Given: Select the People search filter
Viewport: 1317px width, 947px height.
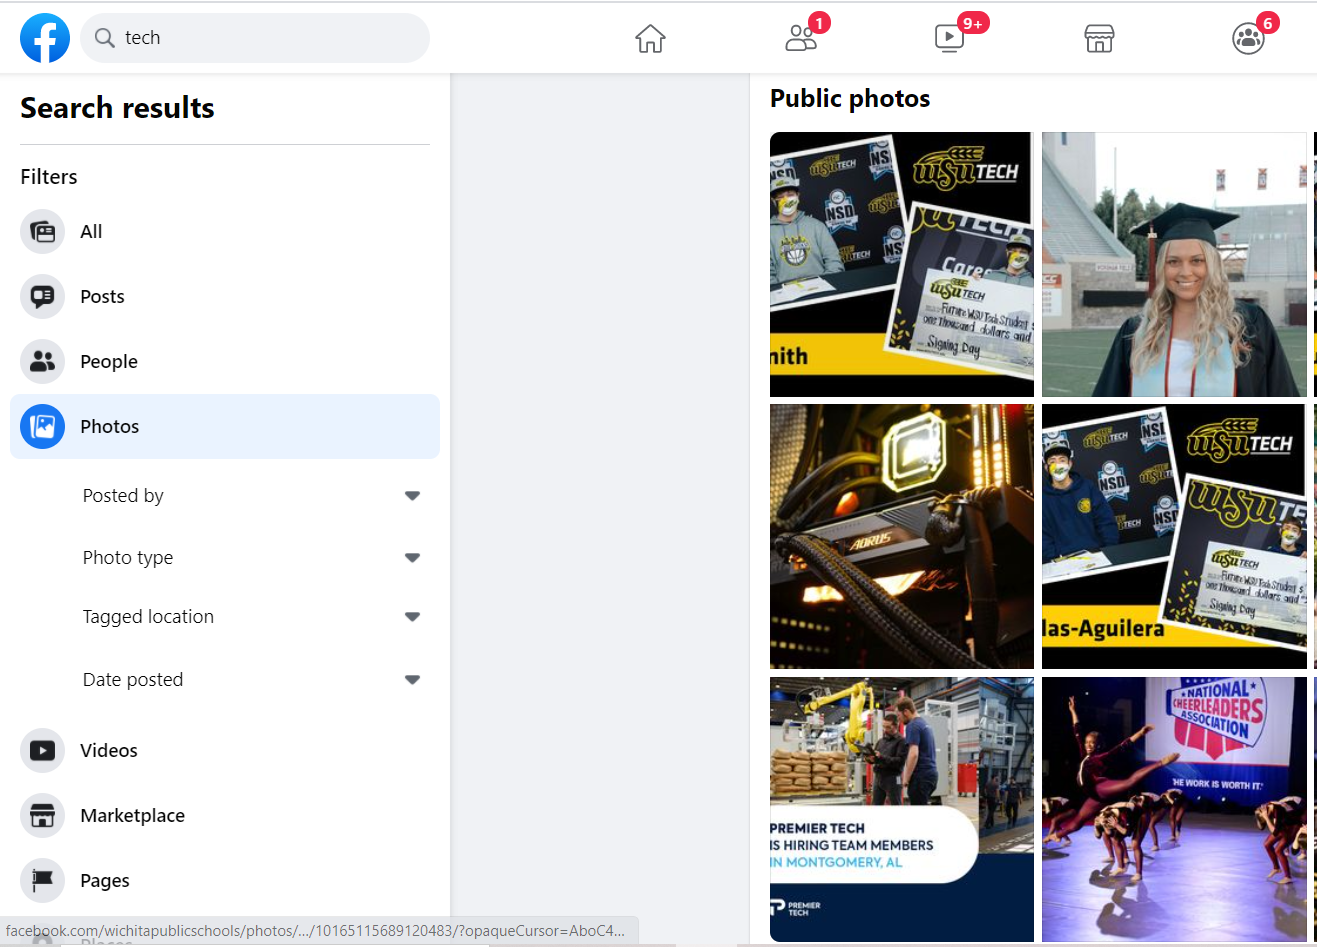Looking at the screenshot, I should [110, 361].
